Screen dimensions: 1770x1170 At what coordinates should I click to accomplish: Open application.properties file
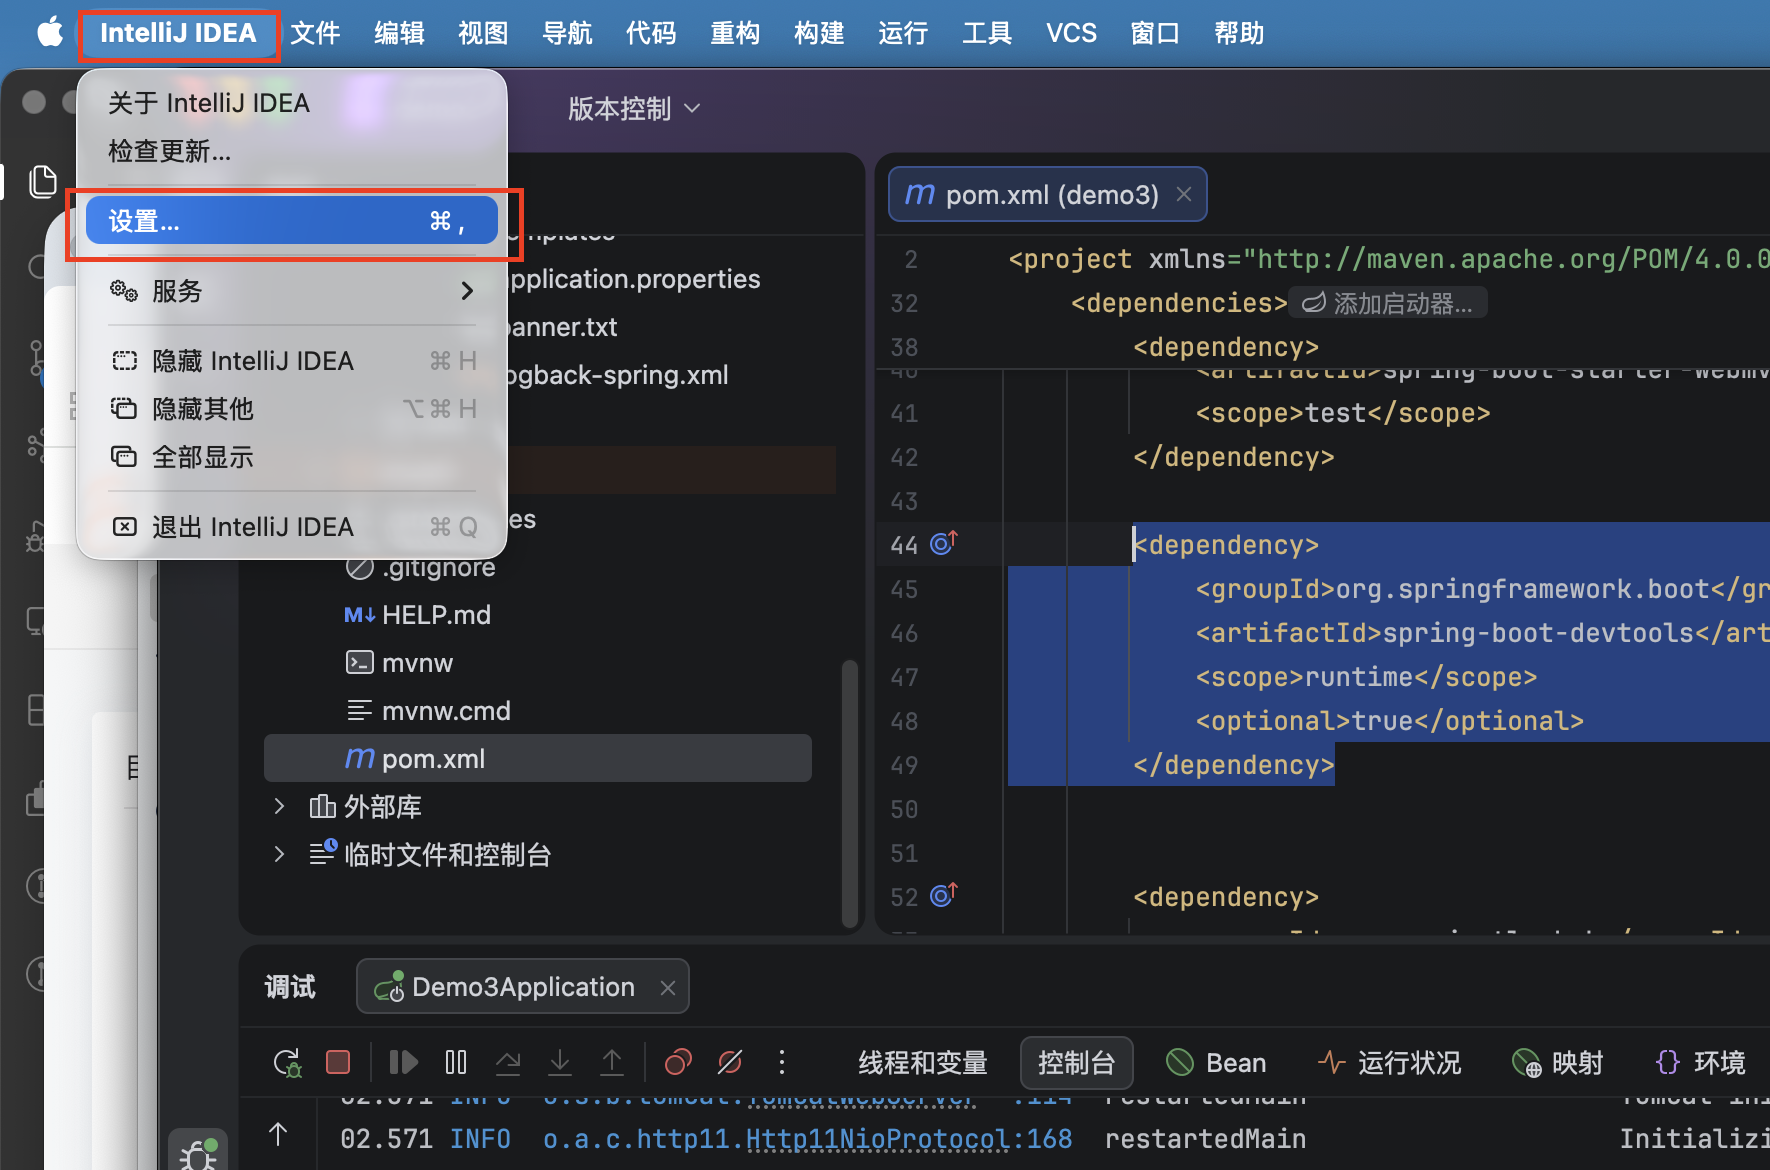[634, 279]
